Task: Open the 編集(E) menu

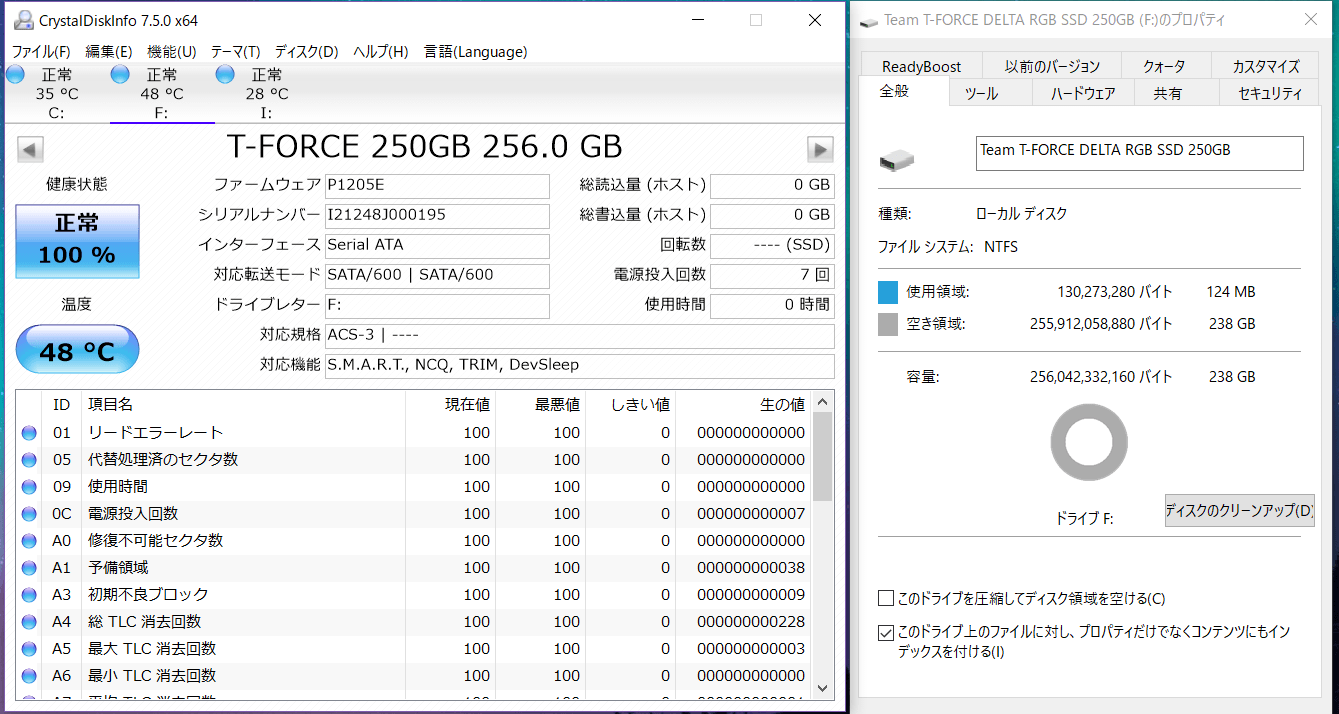Action: [109, 52]
